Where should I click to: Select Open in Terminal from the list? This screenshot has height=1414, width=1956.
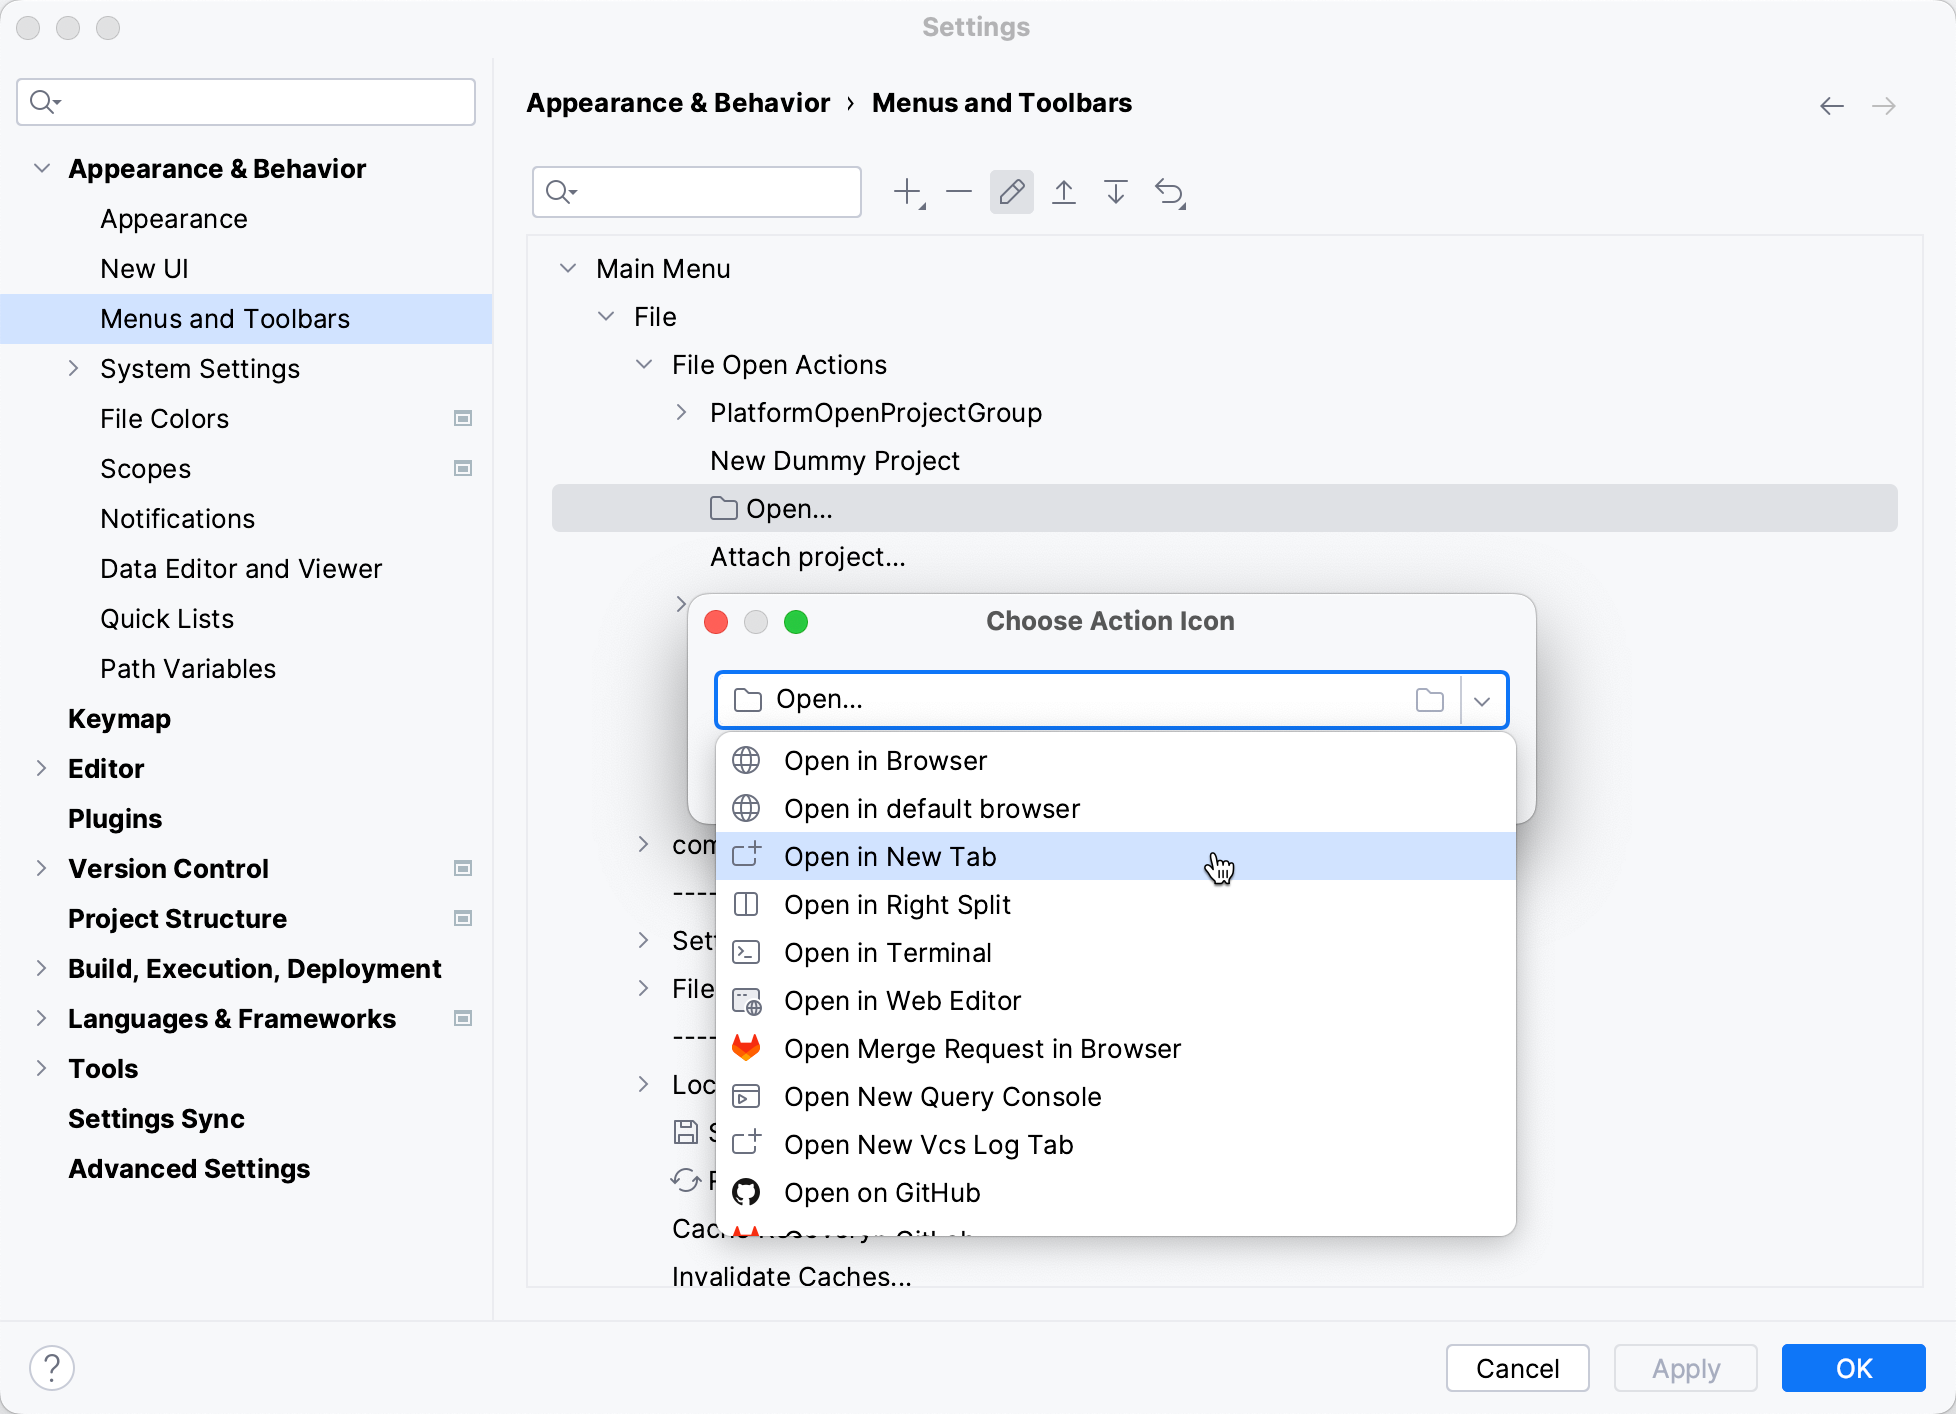click(x=887, y=953)
